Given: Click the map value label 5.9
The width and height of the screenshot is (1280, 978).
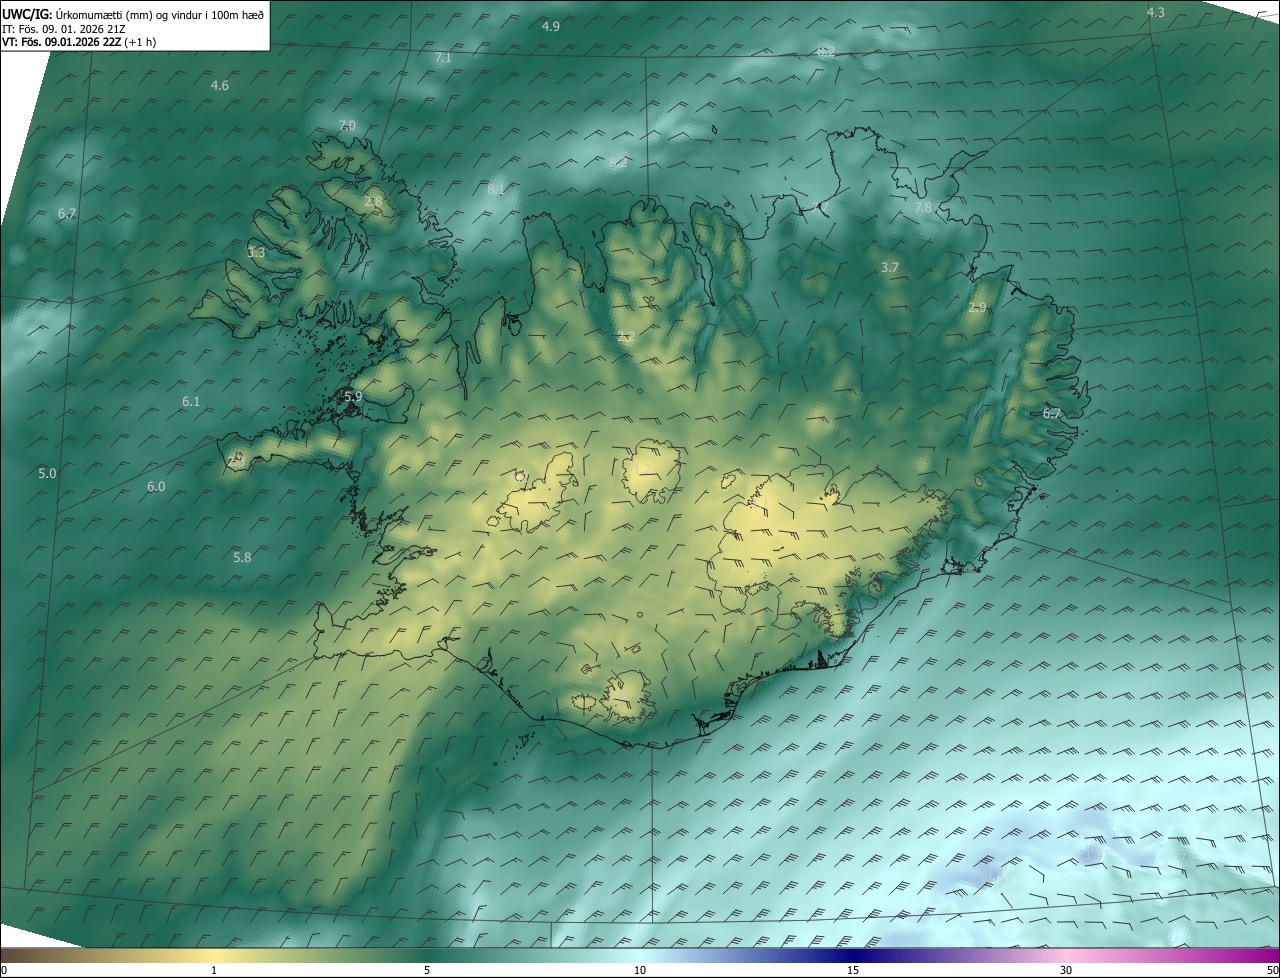Looking at the screenshot, I should 353,397.
